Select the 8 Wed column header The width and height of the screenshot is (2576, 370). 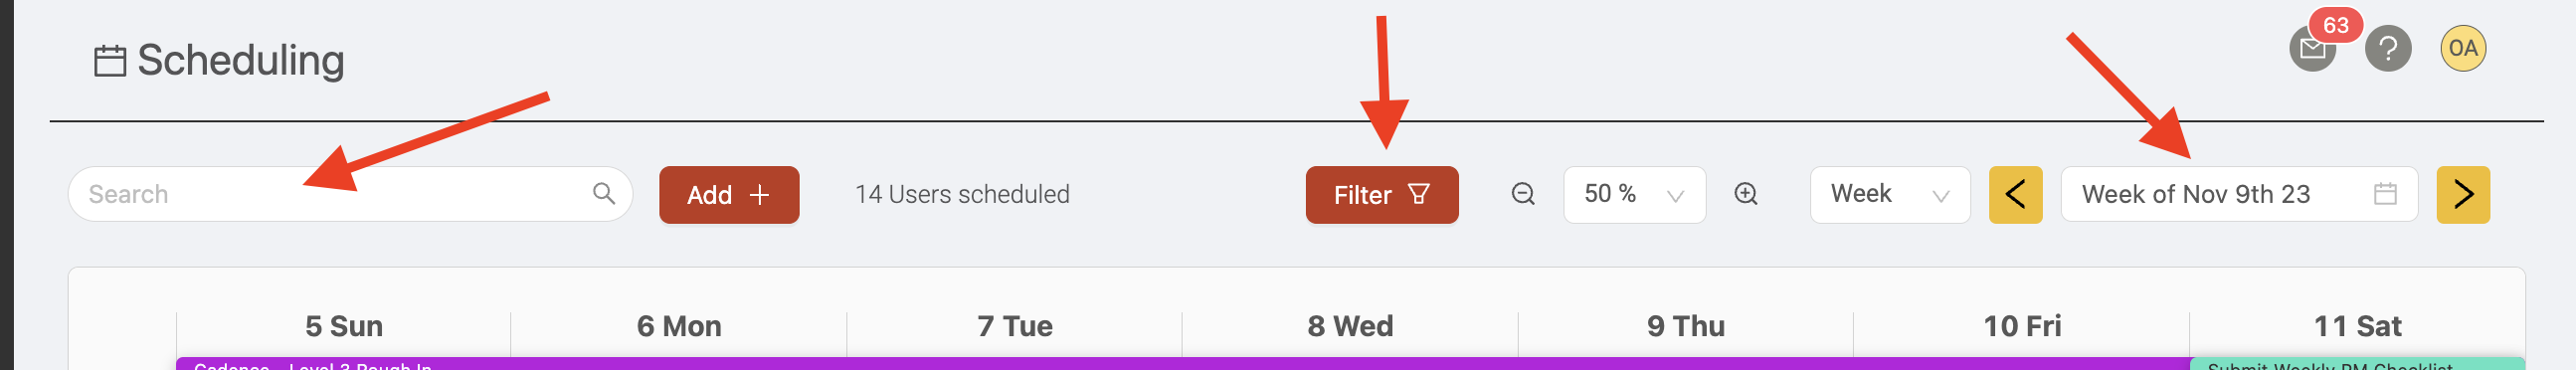point(1350,326)
